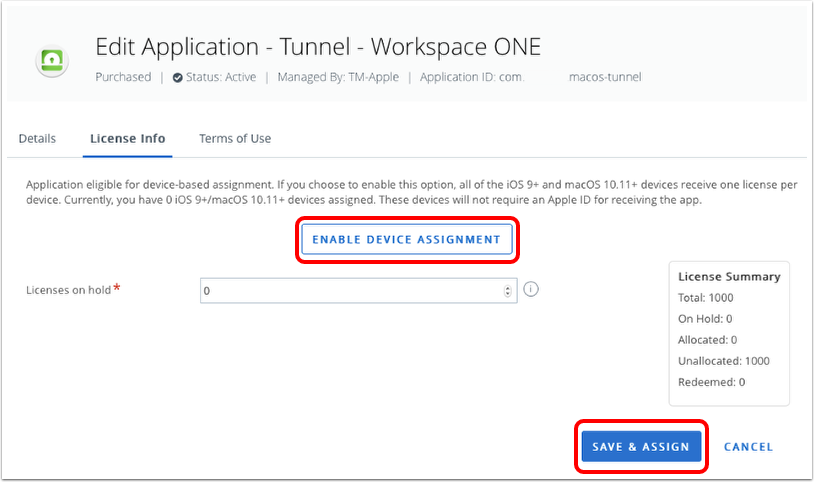The height and width of the screenshot is (482, 814).
Task: Click the License Summary heading
Action: (x=729, y=277)
